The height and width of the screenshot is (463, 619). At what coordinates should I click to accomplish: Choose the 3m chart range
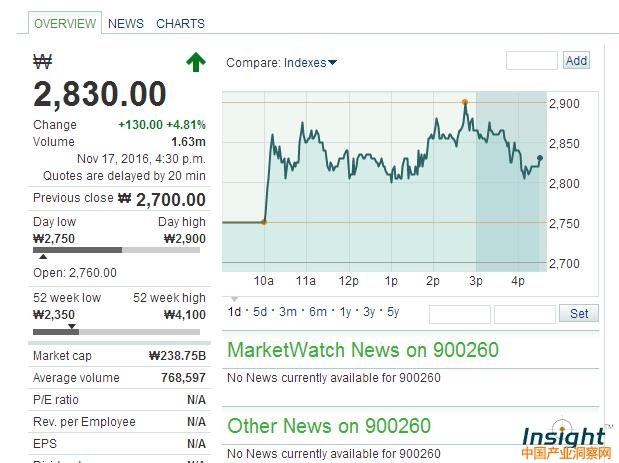click(x=288, y=312)
